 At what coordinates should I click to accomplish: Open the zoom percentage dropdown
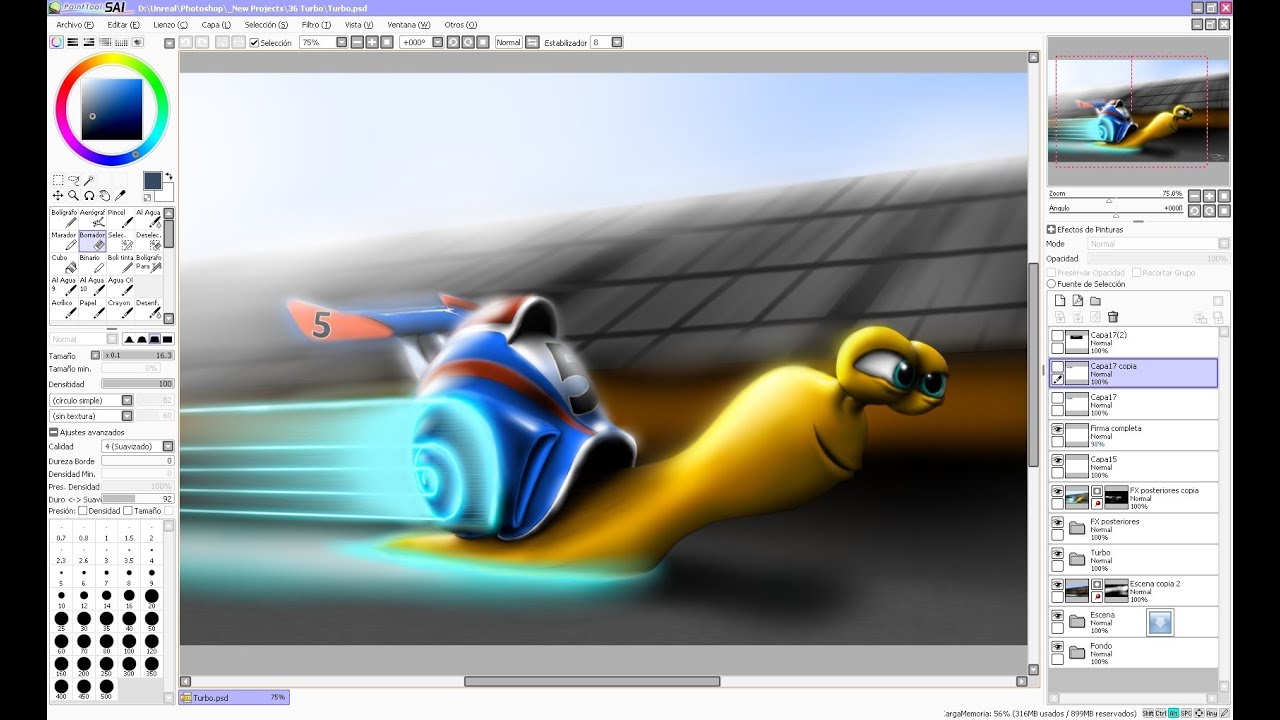pos(342,42)
